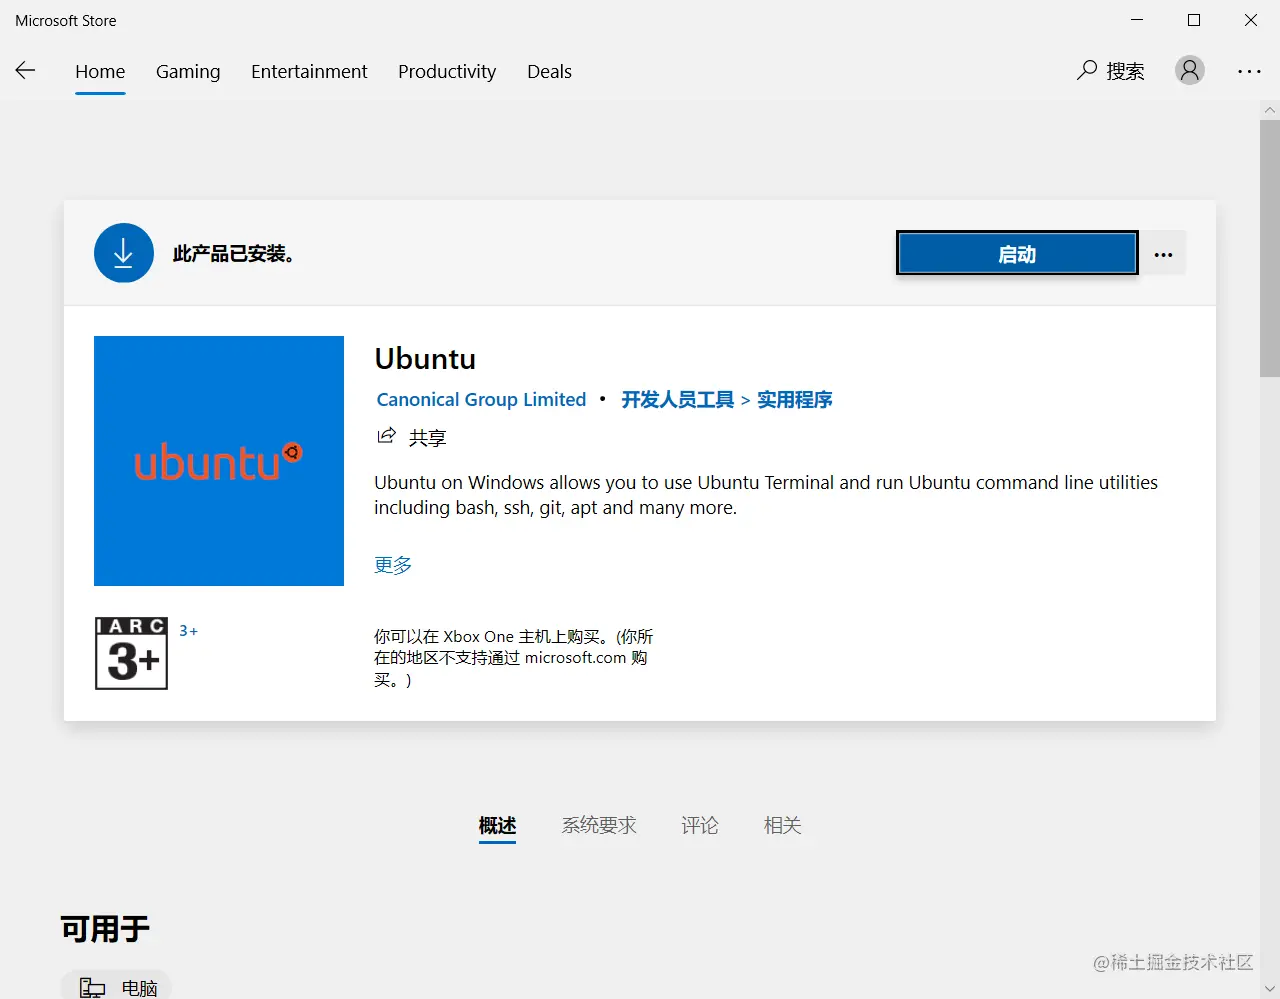Switch to the 系统要求 section tab

[x=599, y=825]
